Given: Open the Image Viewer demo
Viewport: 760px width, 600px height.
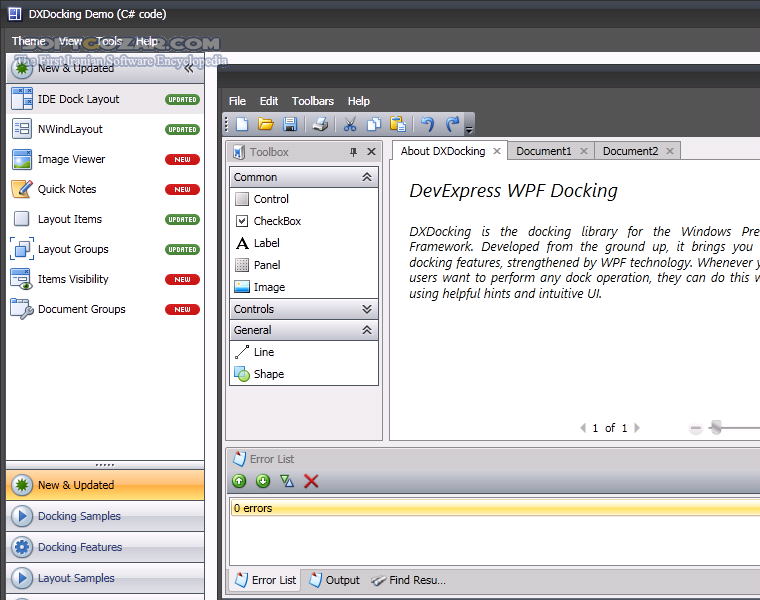Looking at the screenshot, I should point(105,159).
